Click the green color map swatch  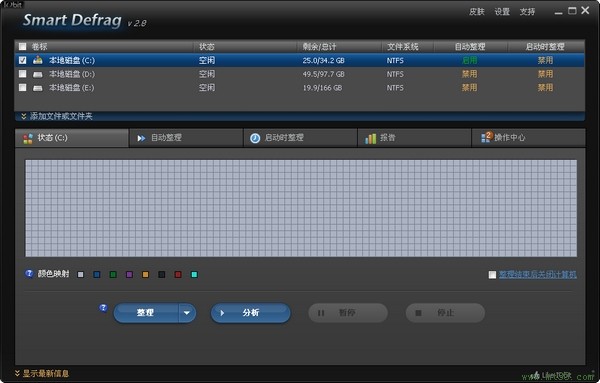pos(113,275)
